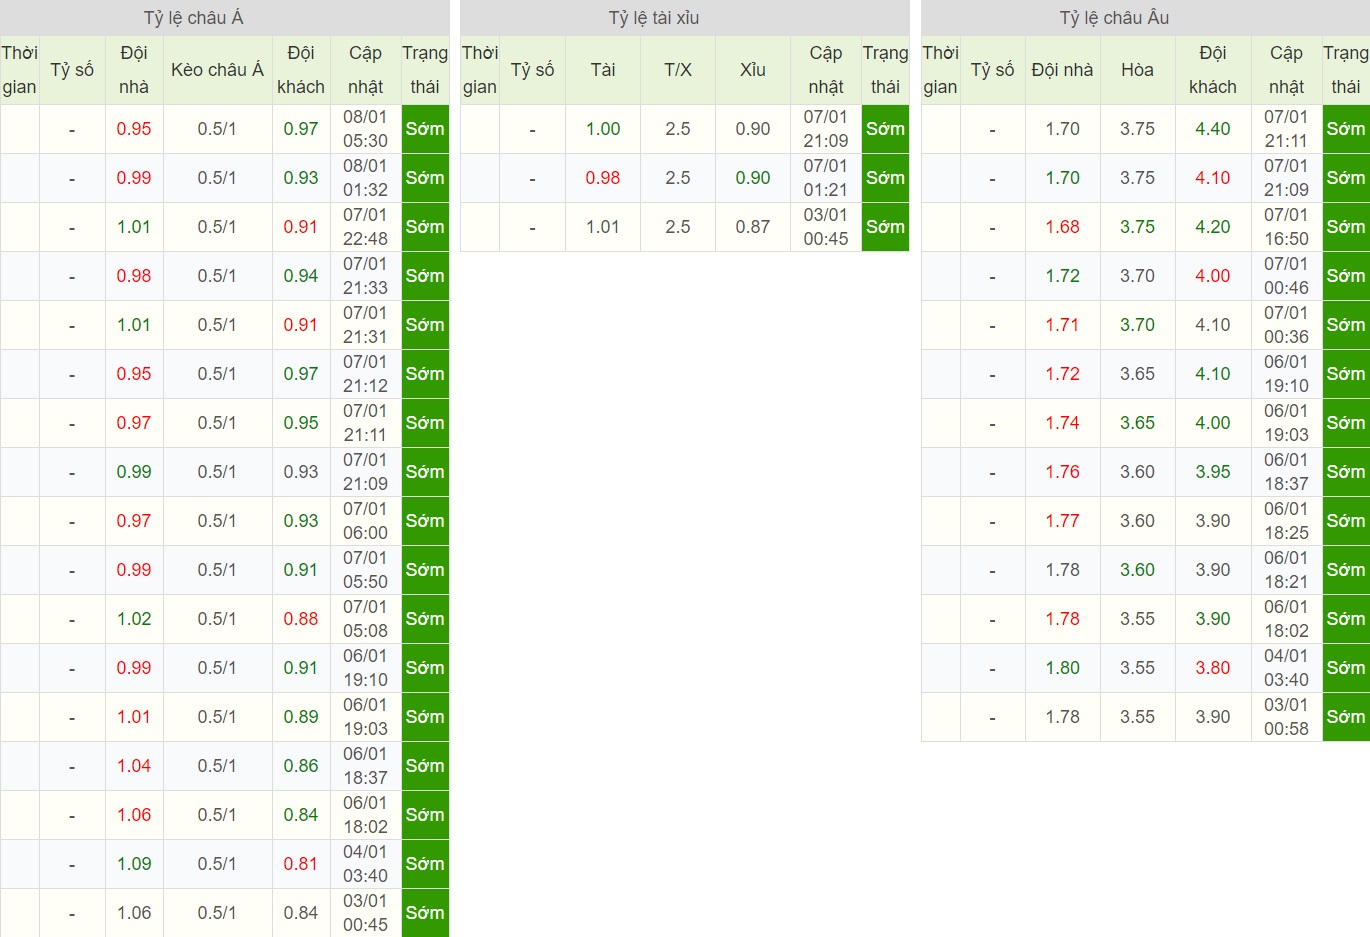
Task: Click the 07/01 06:00 update time cell
Action: pyautogui.click(x=365, y=521)
